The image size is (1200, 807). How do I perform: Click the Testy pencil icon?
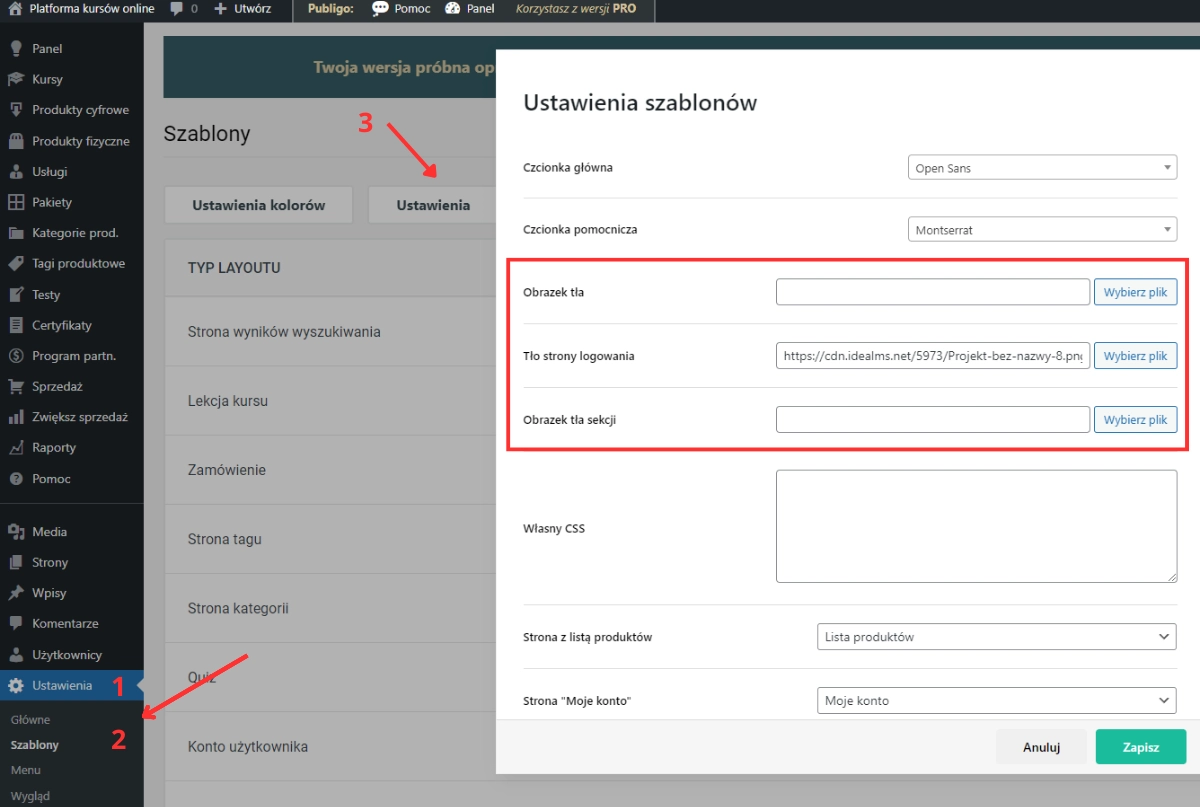coord(15,294)
